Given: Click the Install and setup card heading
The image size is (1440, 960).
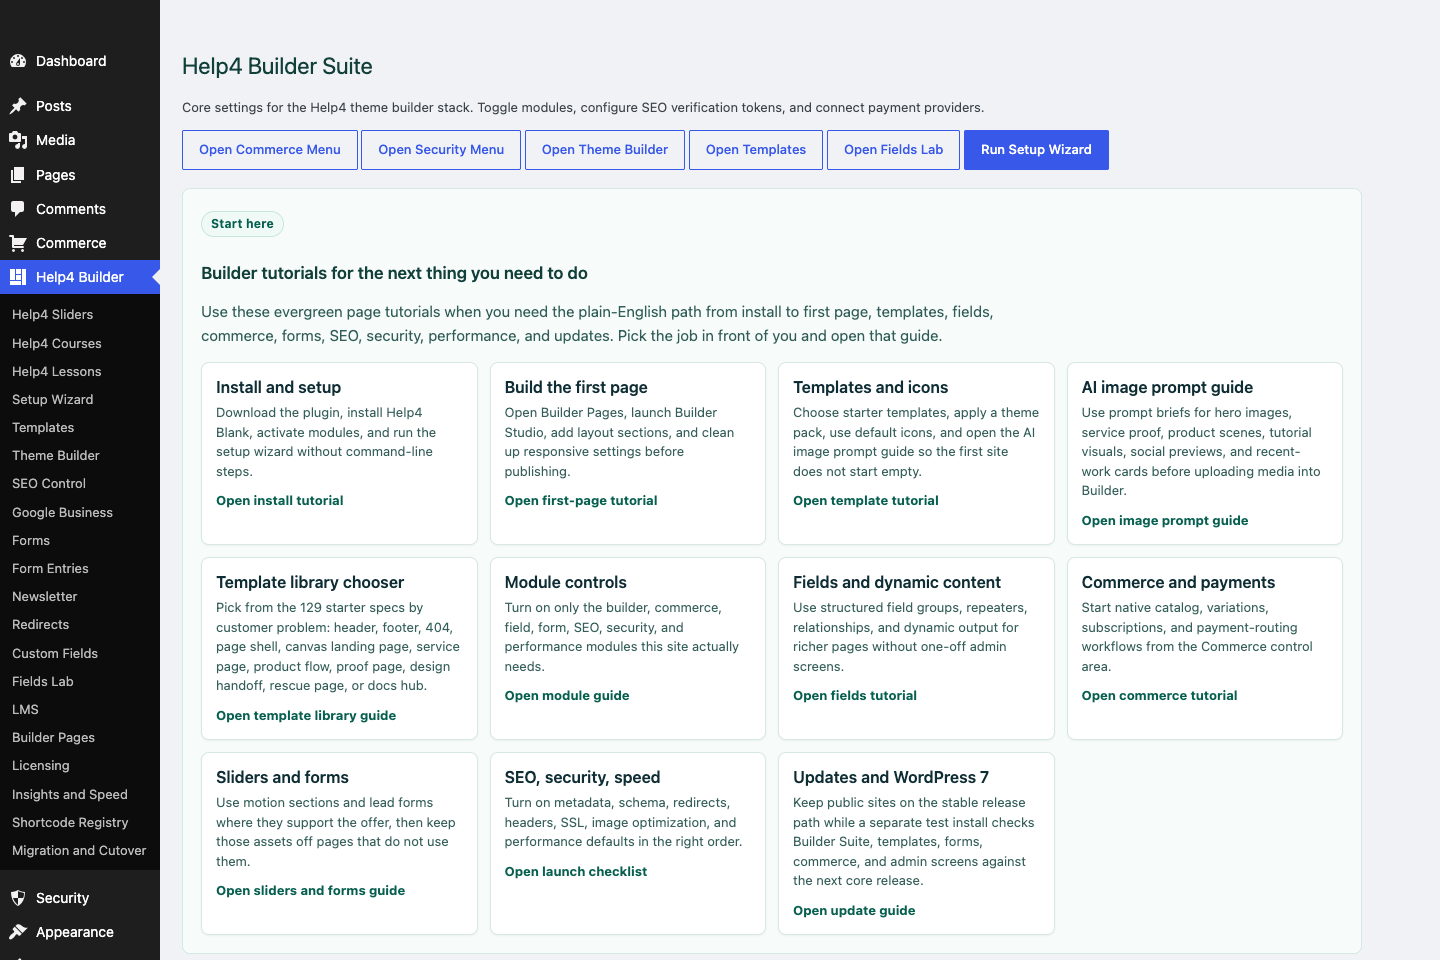Looking at the screenshot, I should [x=279, y=387].
